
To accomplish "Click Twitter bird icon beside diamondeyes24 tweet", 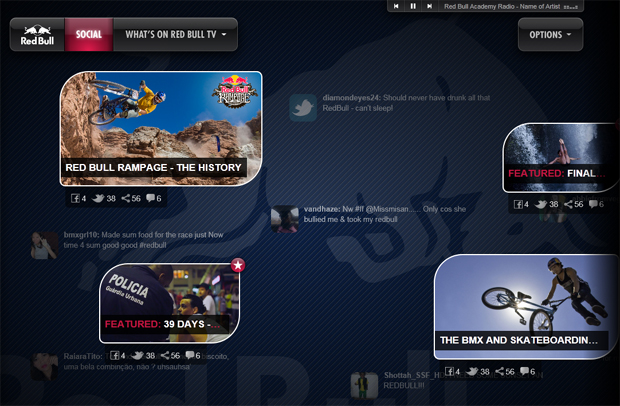I will 303,108.
